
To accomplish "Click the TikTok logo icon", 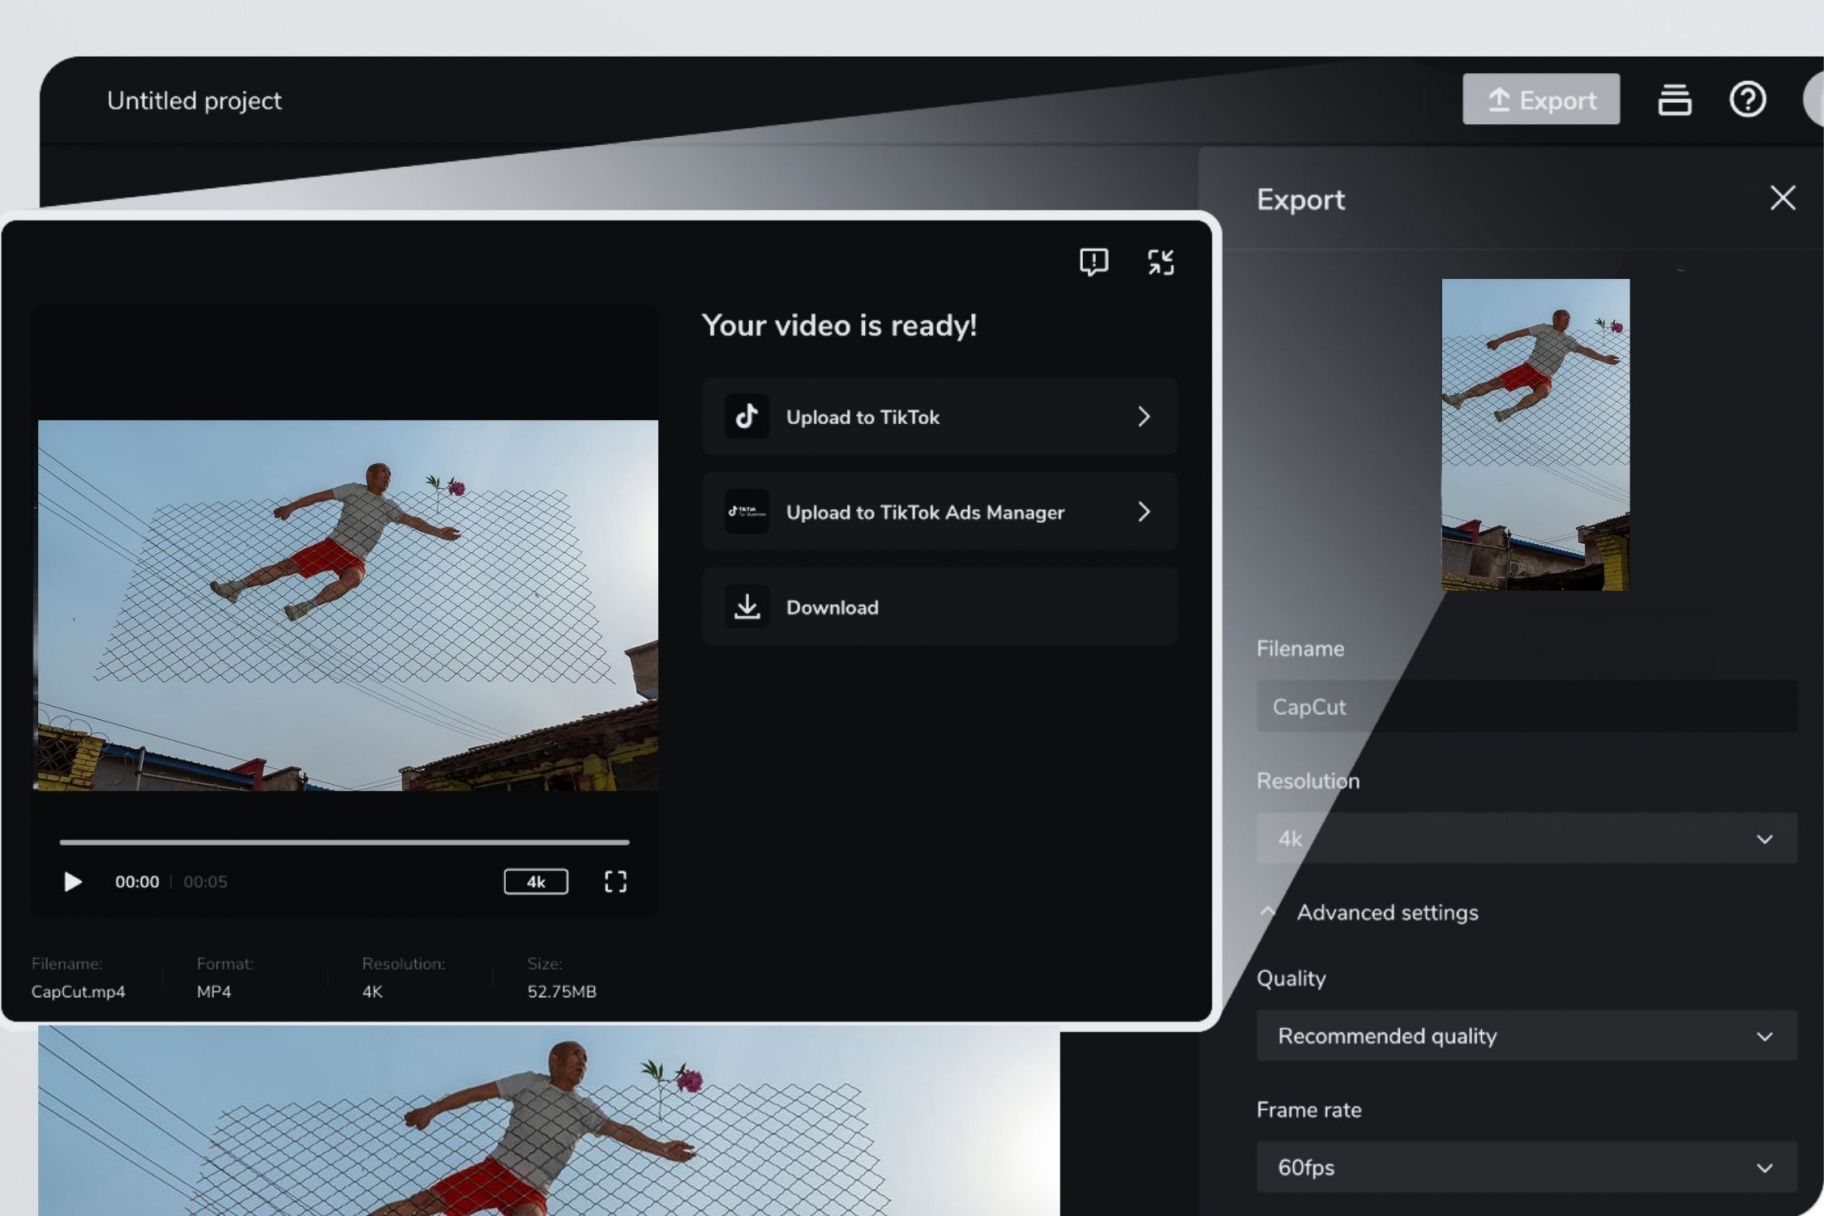I will [x=746, y=417].
